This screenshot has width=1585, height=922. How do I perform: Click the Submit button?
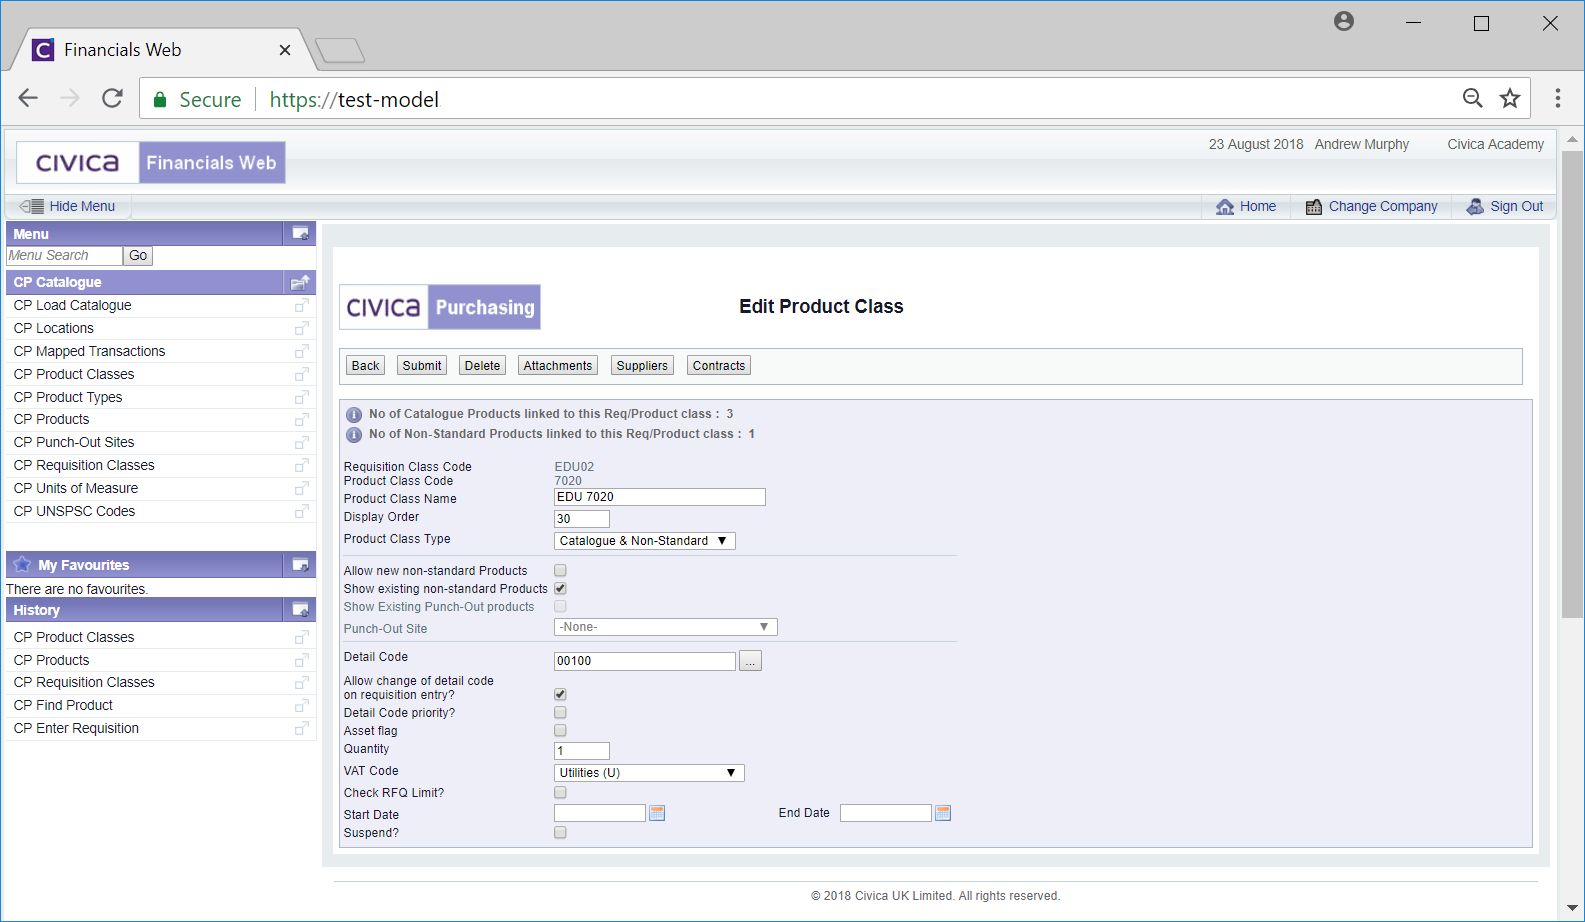[x=422, y=366]
